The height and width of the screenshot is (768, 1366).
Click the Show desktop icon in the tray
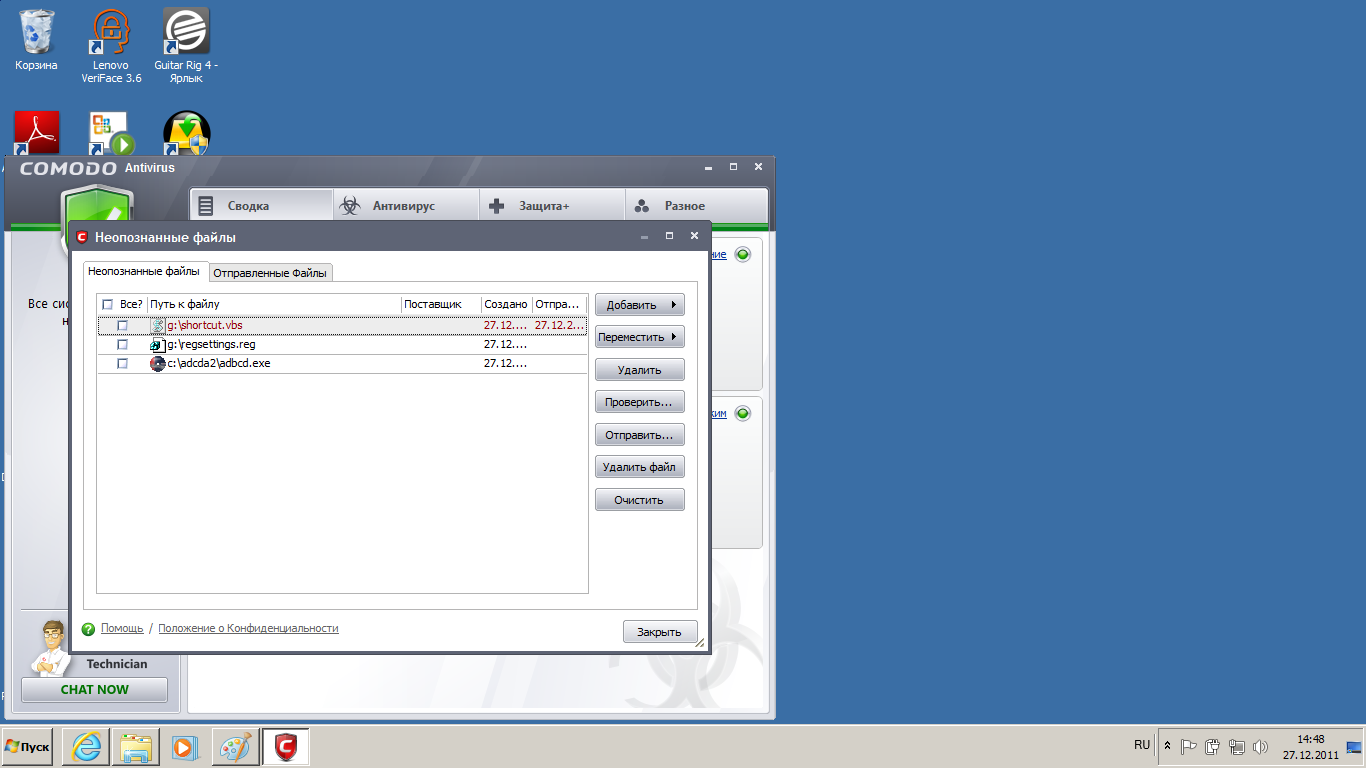pos(1355,746)
